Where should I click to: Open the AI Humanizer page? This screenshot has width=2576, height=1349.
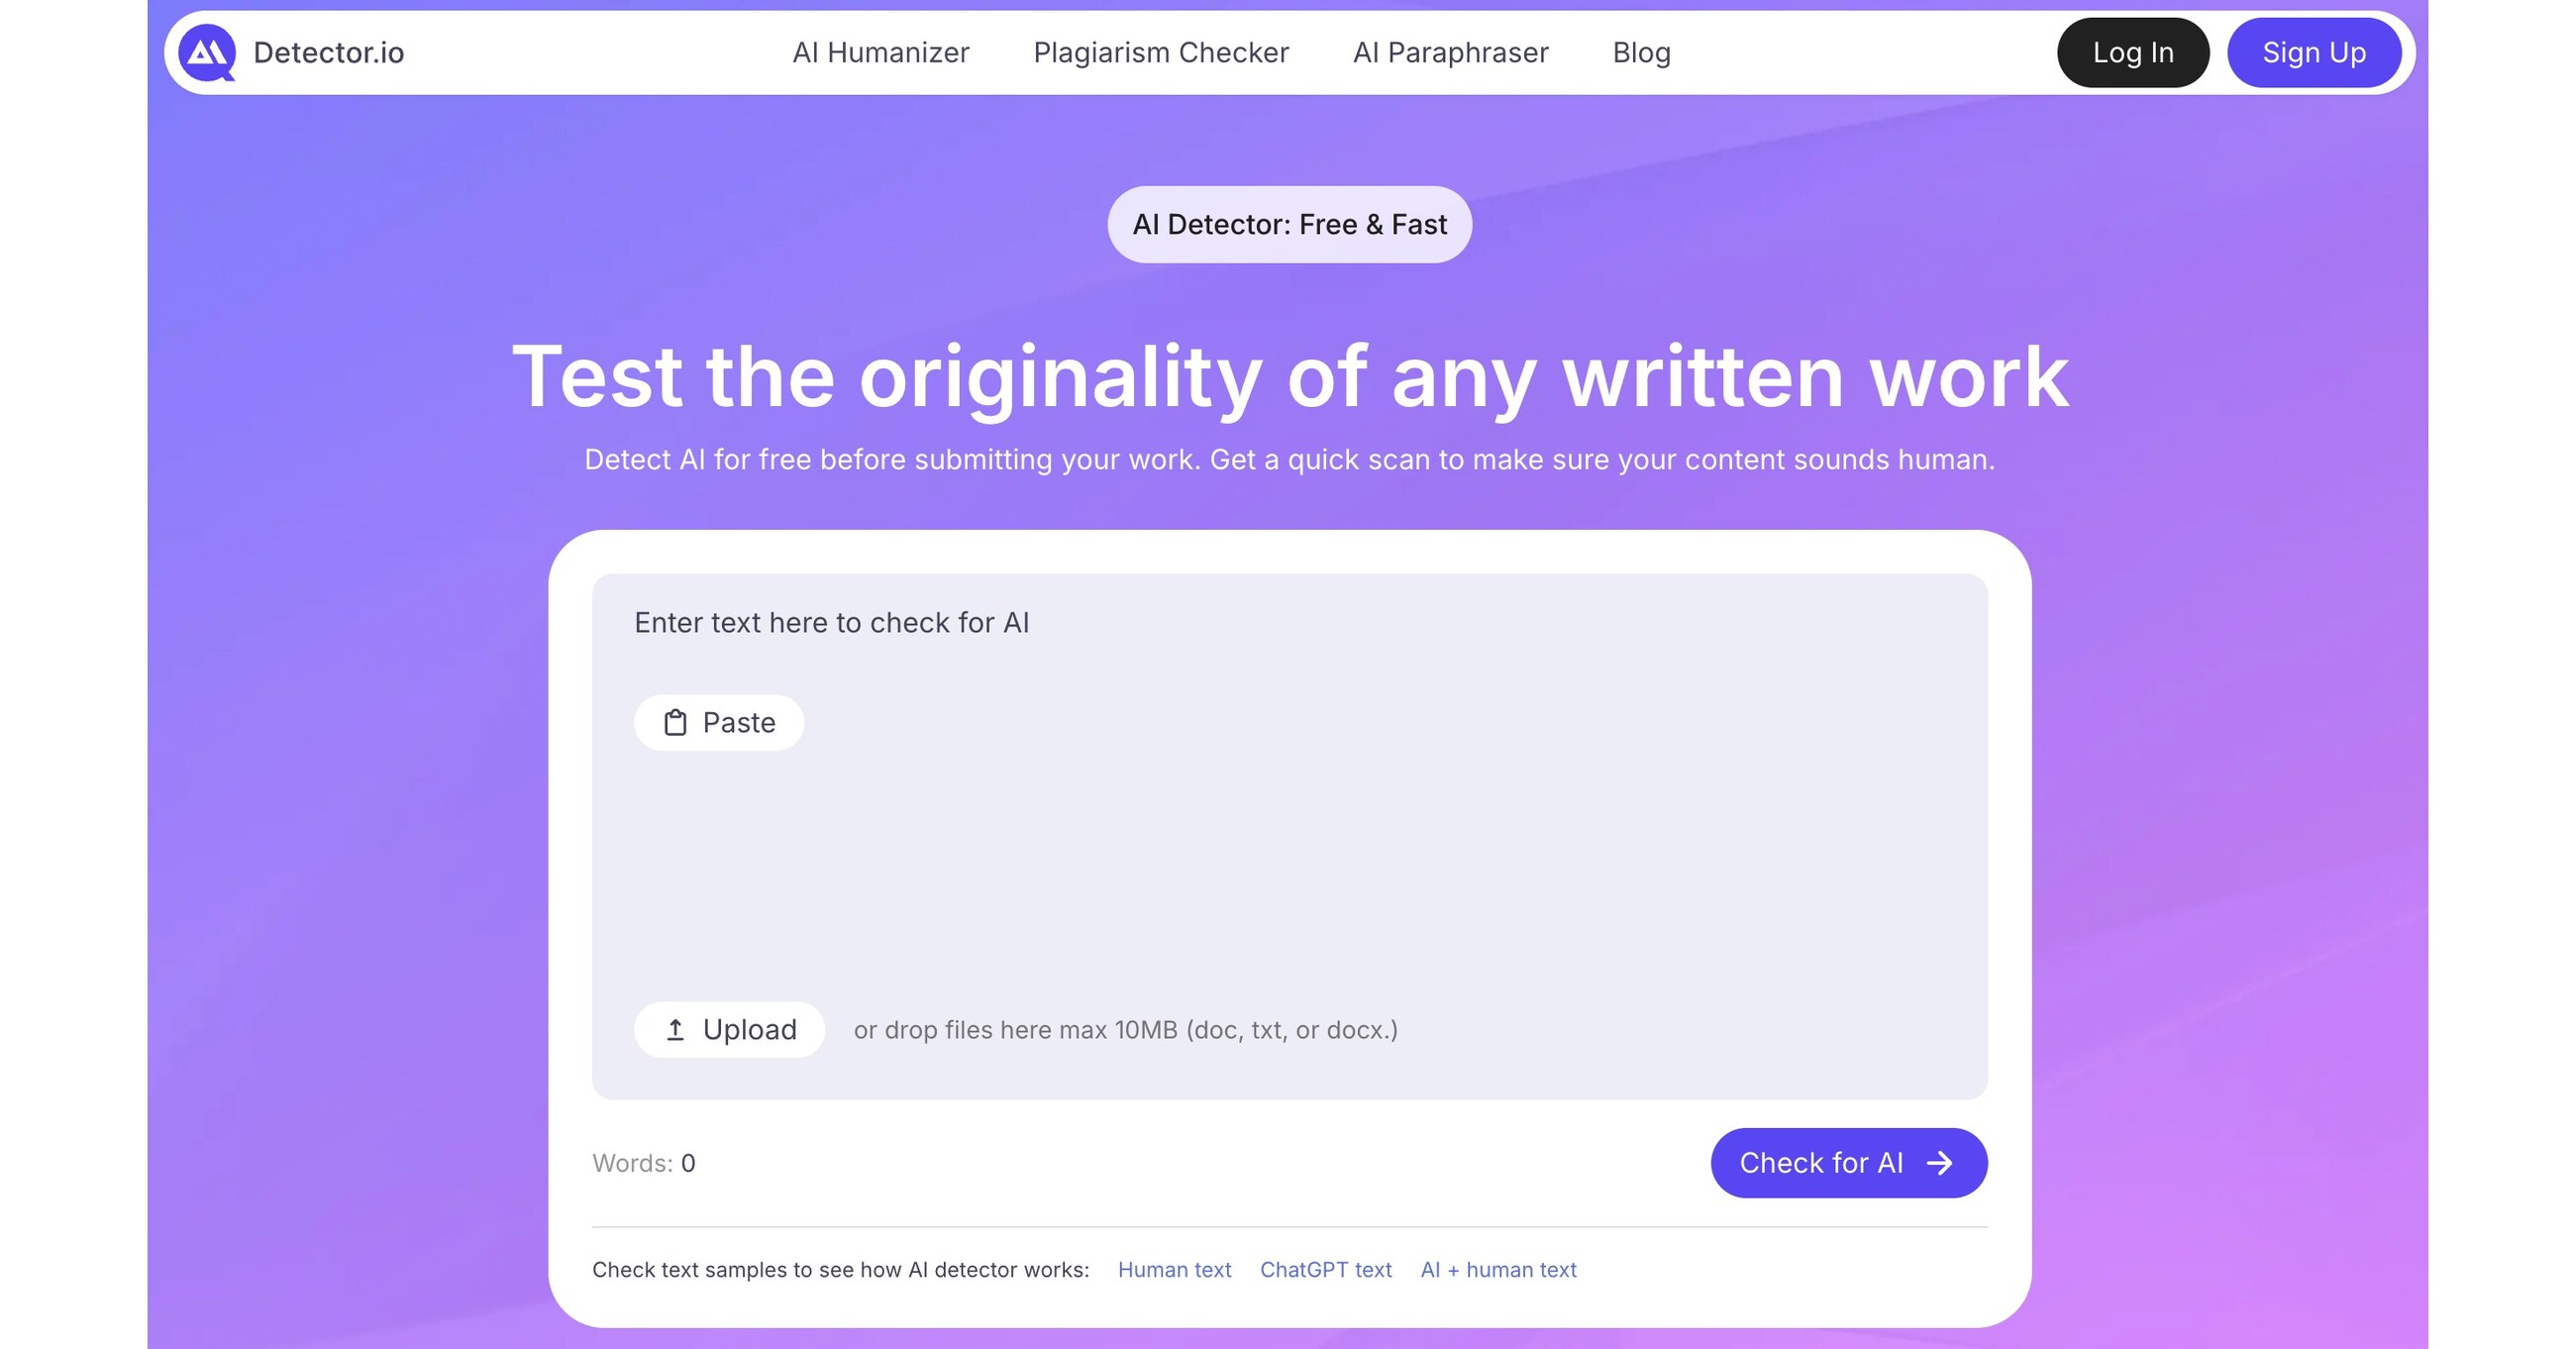tap(880, 52)
